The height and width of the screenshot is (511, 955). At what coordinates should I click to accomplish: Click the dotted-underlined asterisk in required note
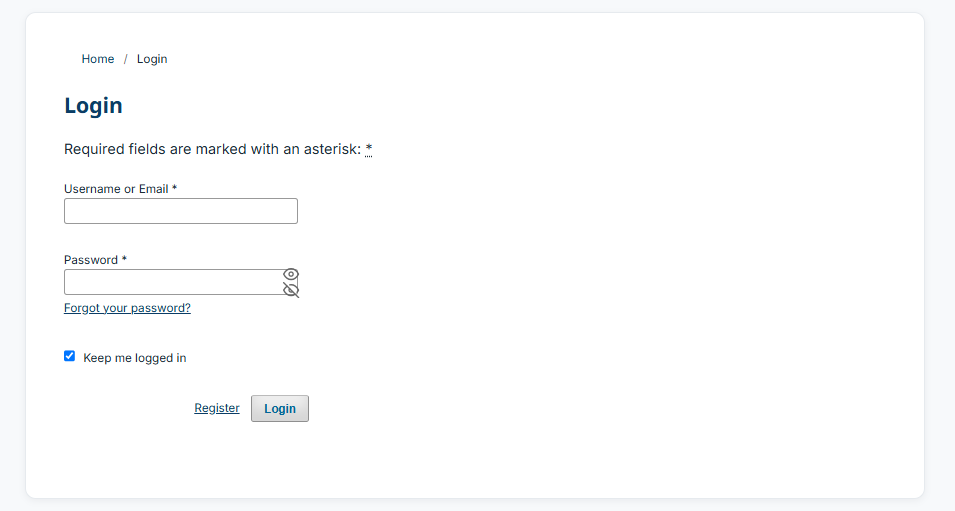[x=368, y=149]
